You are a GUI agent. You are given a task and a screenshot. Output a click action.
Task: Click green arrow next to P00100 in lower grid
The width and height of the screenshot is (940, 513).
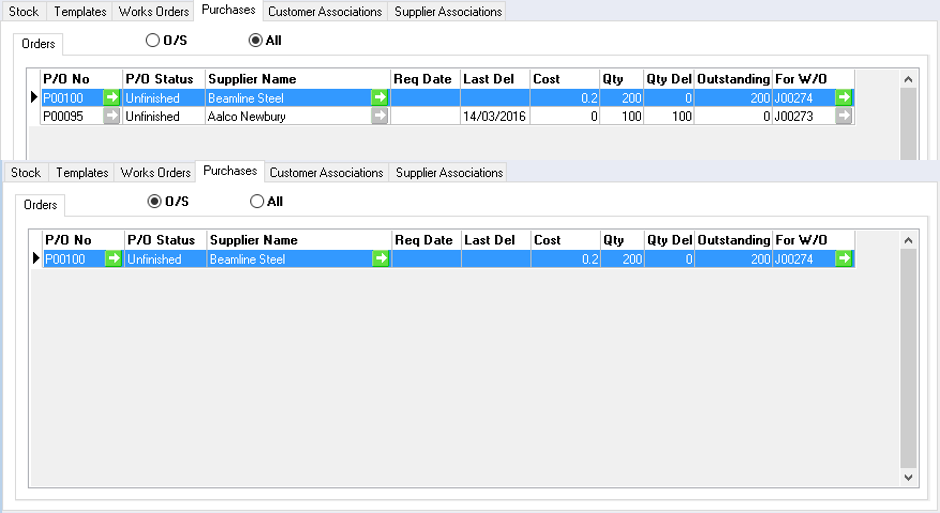point(114,259)
